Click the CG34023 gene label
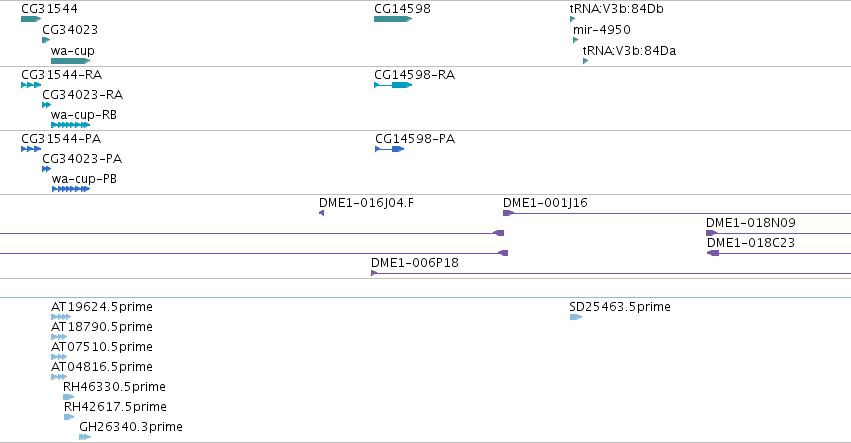851x443 pixels. click(70, 29)
